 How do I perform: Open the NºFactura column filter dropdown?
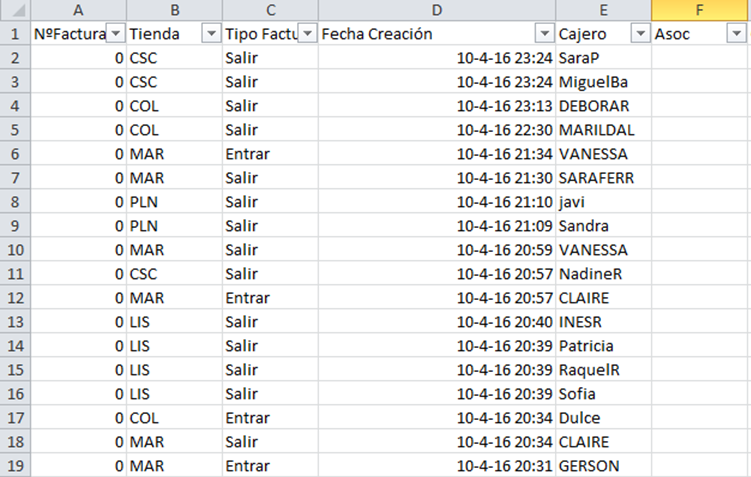tap(115, 34)
